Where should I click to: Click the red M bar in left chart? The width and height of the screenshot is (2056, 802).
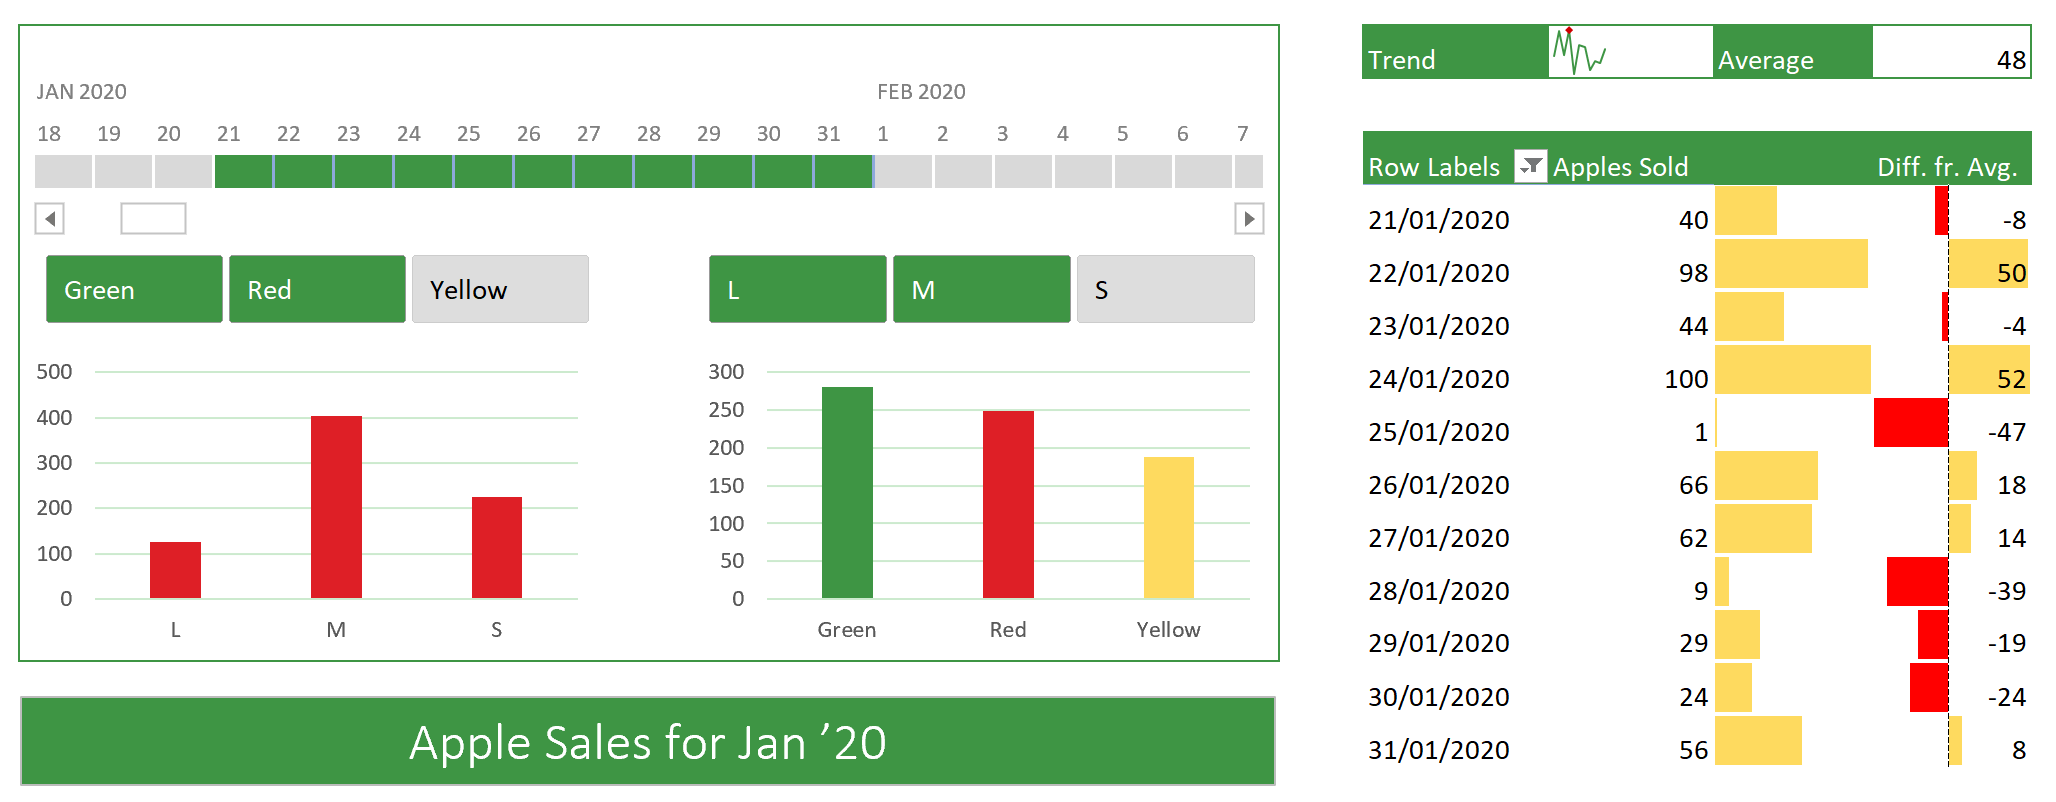[x=336, y=507]
